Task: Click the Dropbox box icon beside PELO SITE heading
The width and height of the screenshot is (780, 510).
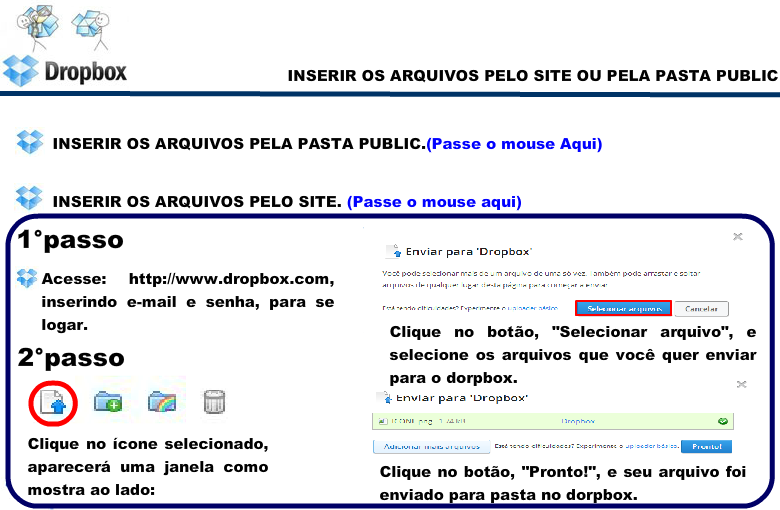Action: (29, 198)
